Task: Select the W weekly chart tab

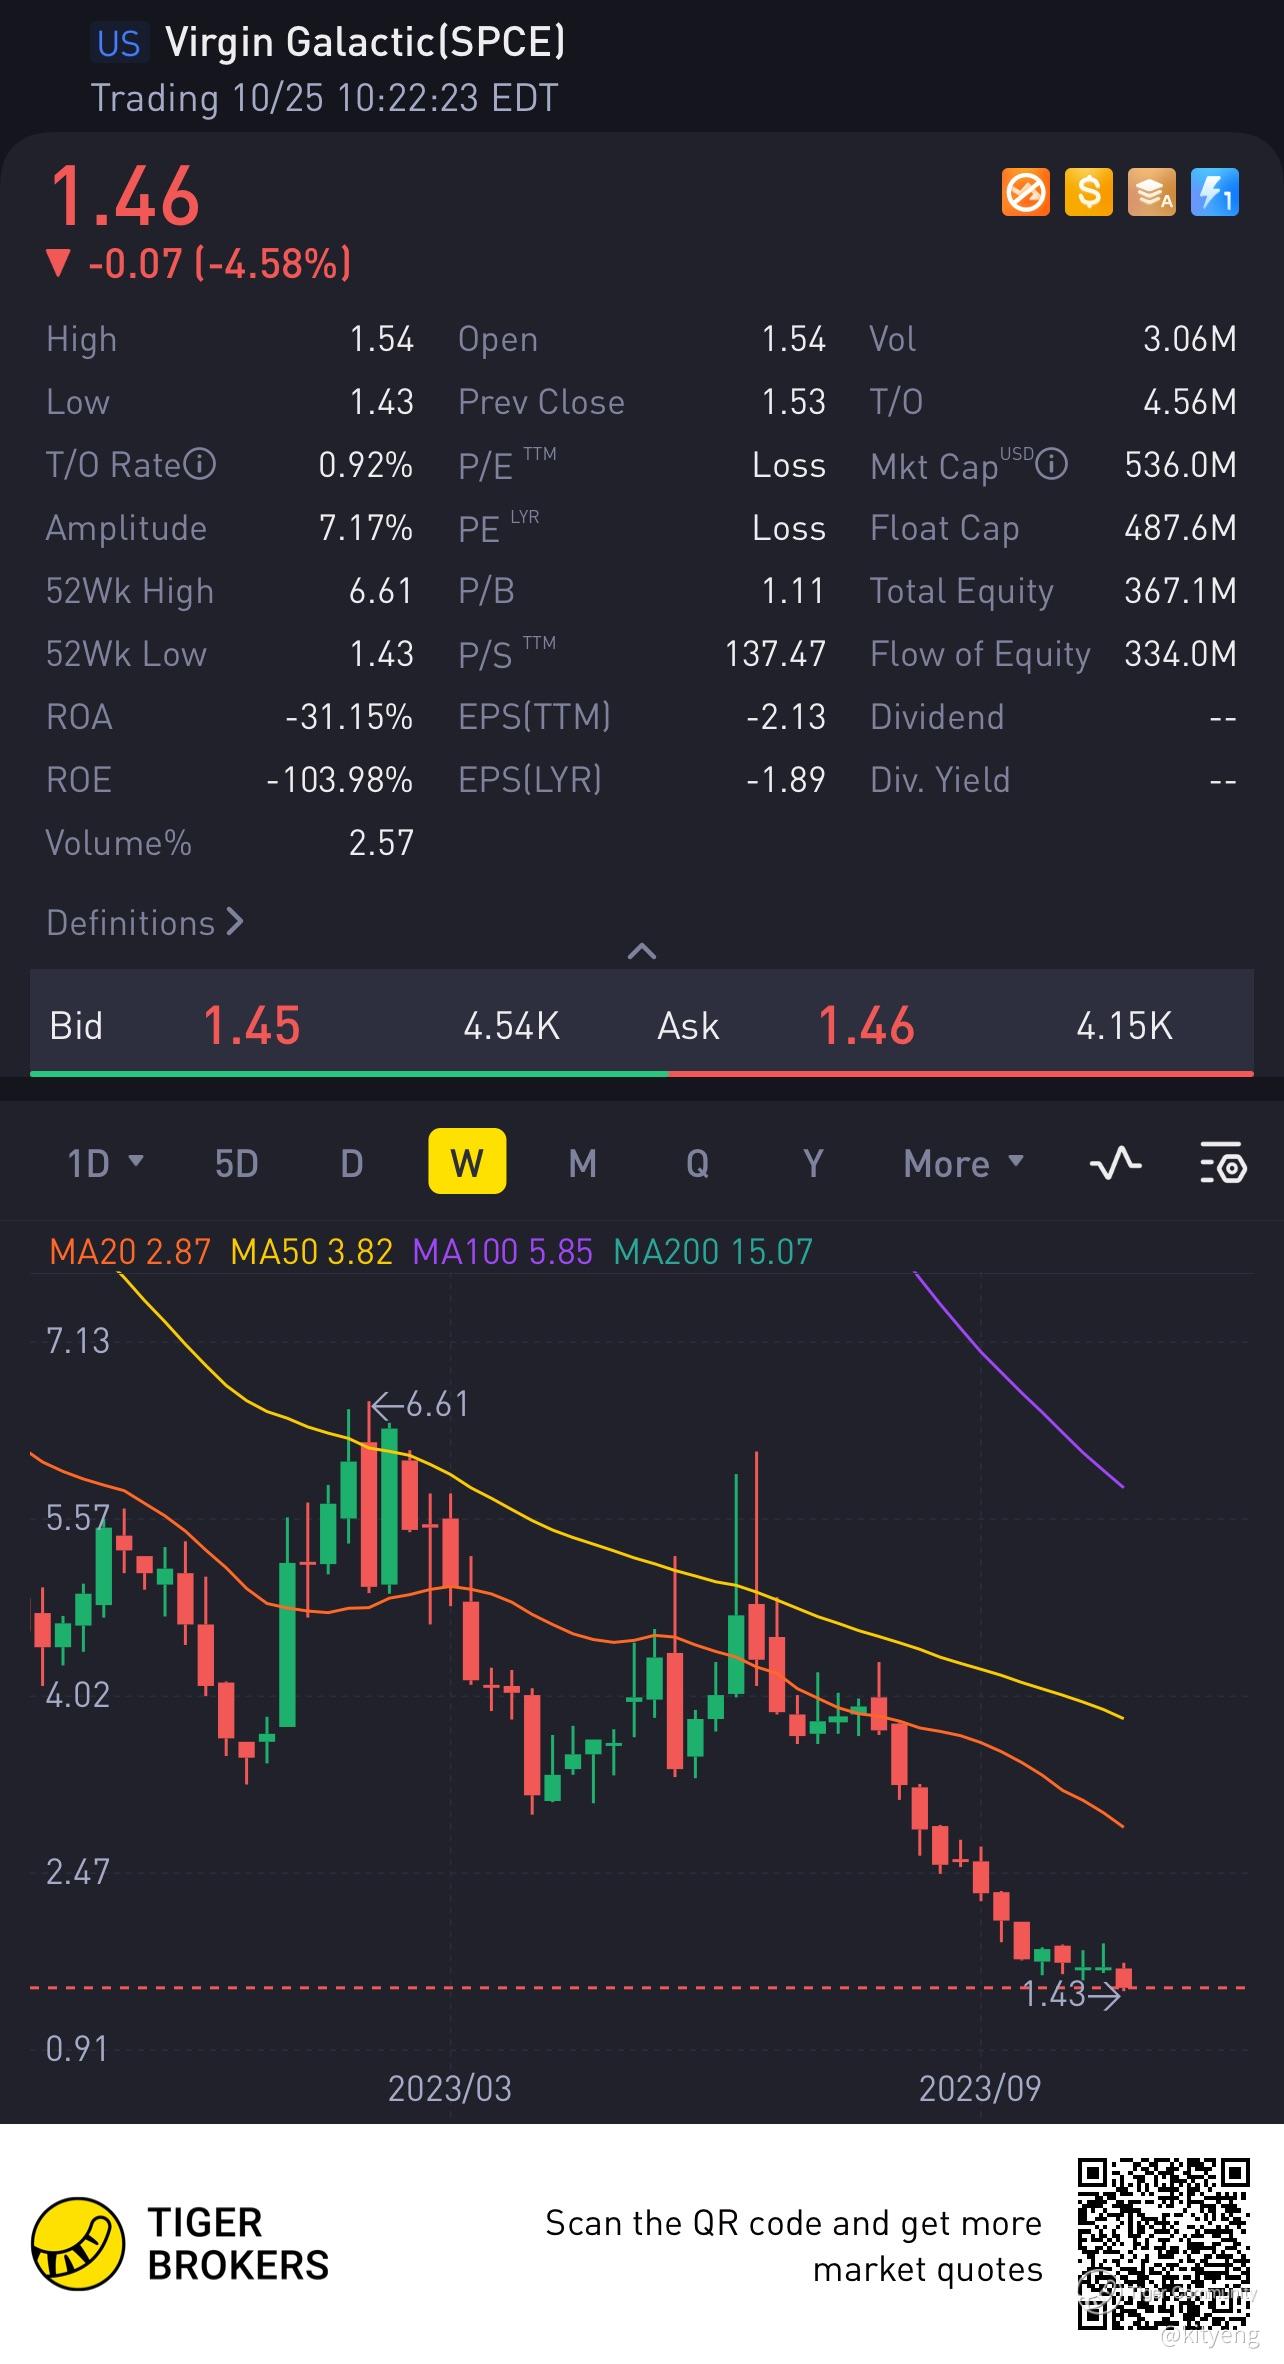Action: pyautogui.click(x=467, y=1161)
